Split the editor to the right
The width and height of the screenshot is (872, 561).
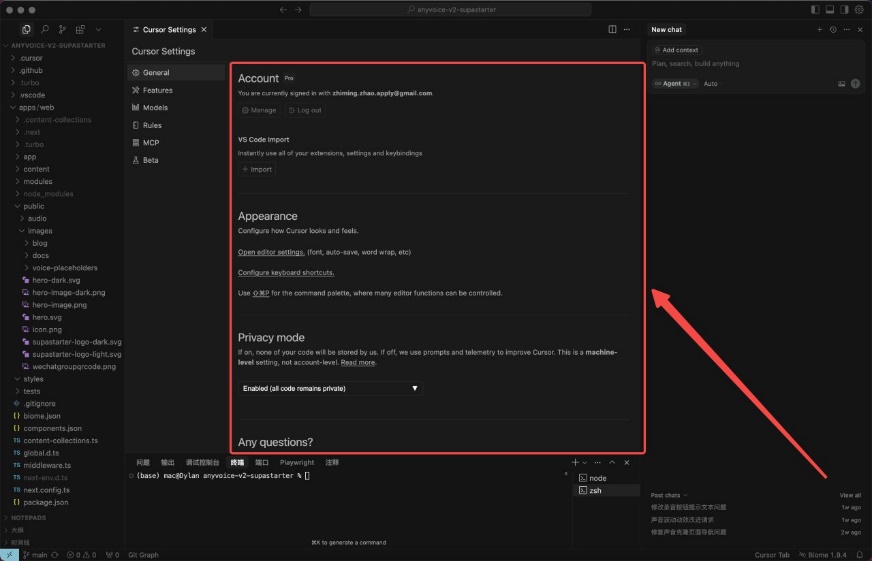(613, 30)
